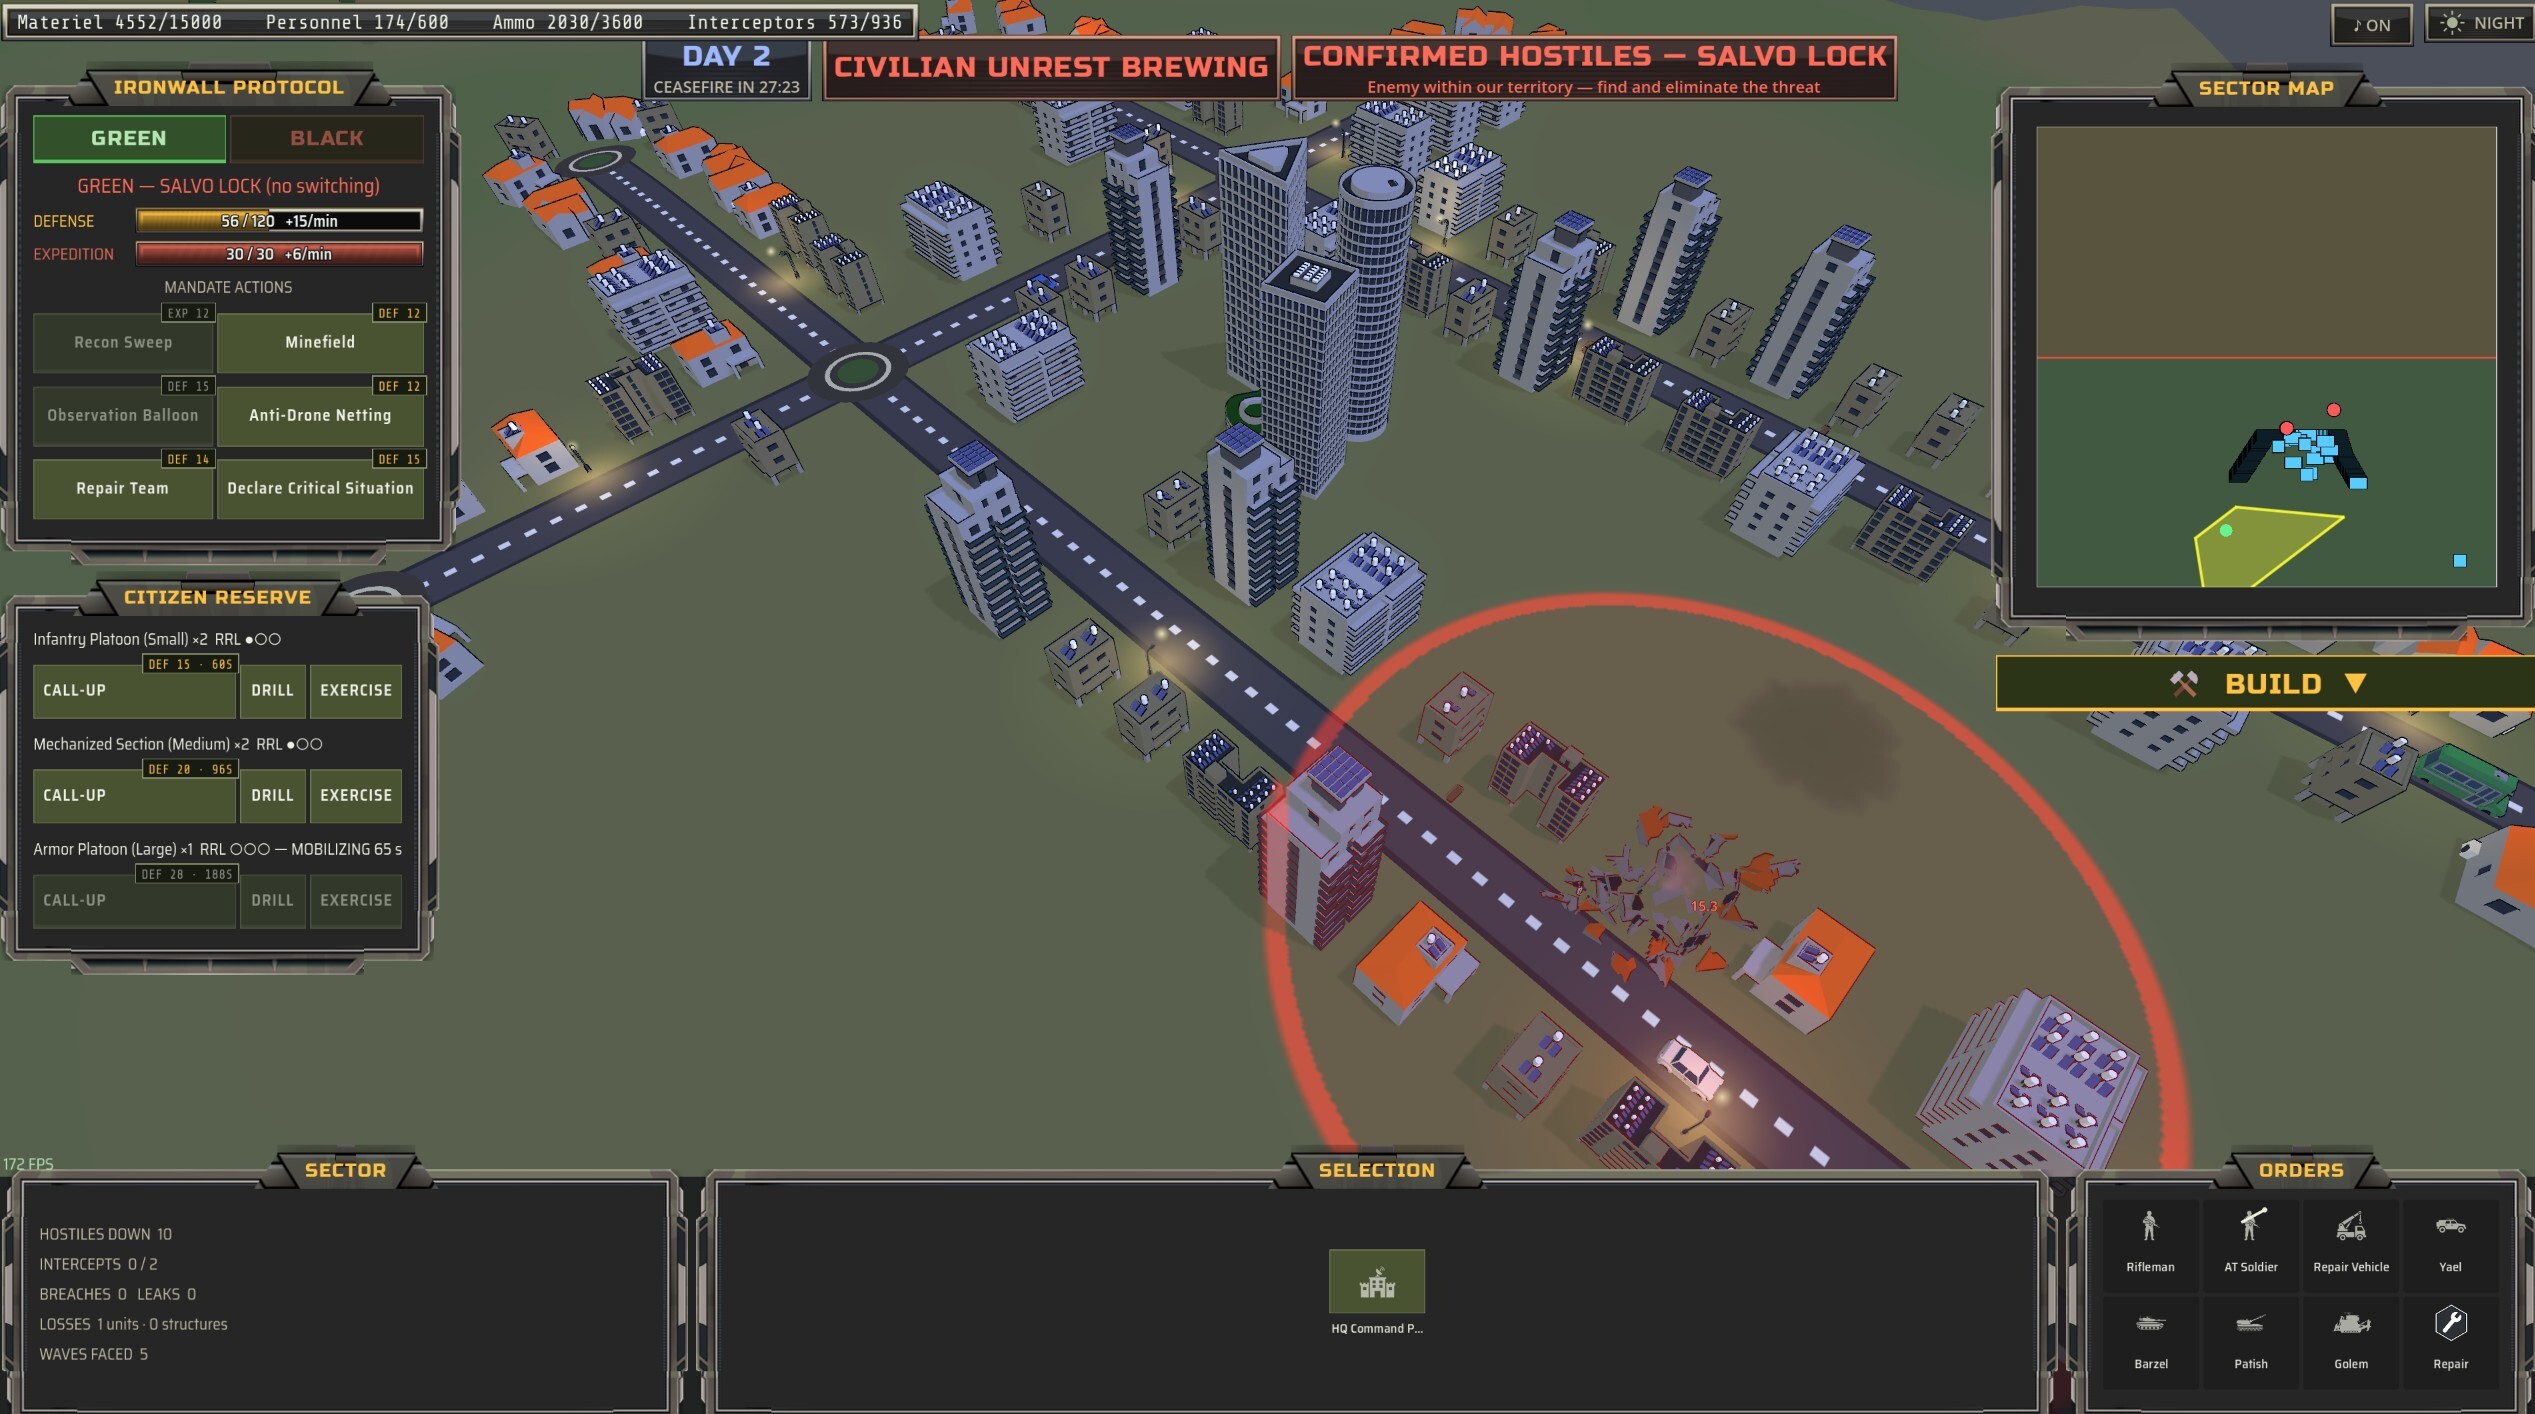2535x1414 pixels.
Task: Click the Personnel 174/600 readout
Action: click(x=356, y=22)
